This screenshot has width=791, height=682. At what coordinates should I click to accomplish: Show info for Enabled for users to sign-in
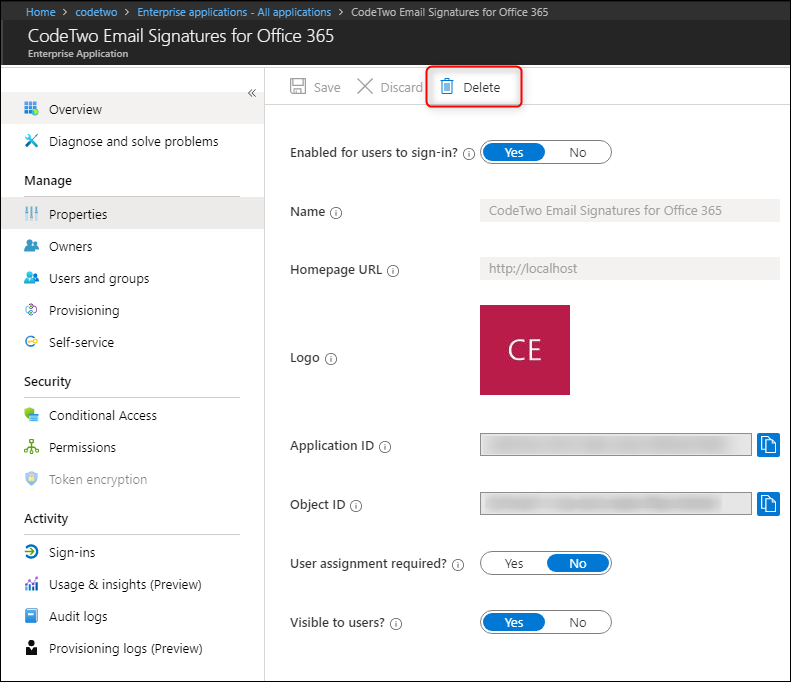tap(469, 154)
